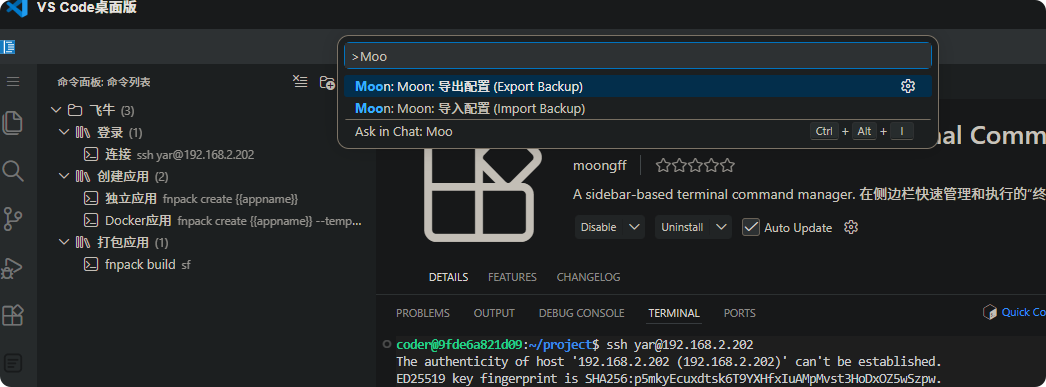Click the terminal icon beside Docker应用 command
The width and height of the screenshot is (1046, 387).
click(91, 220)
